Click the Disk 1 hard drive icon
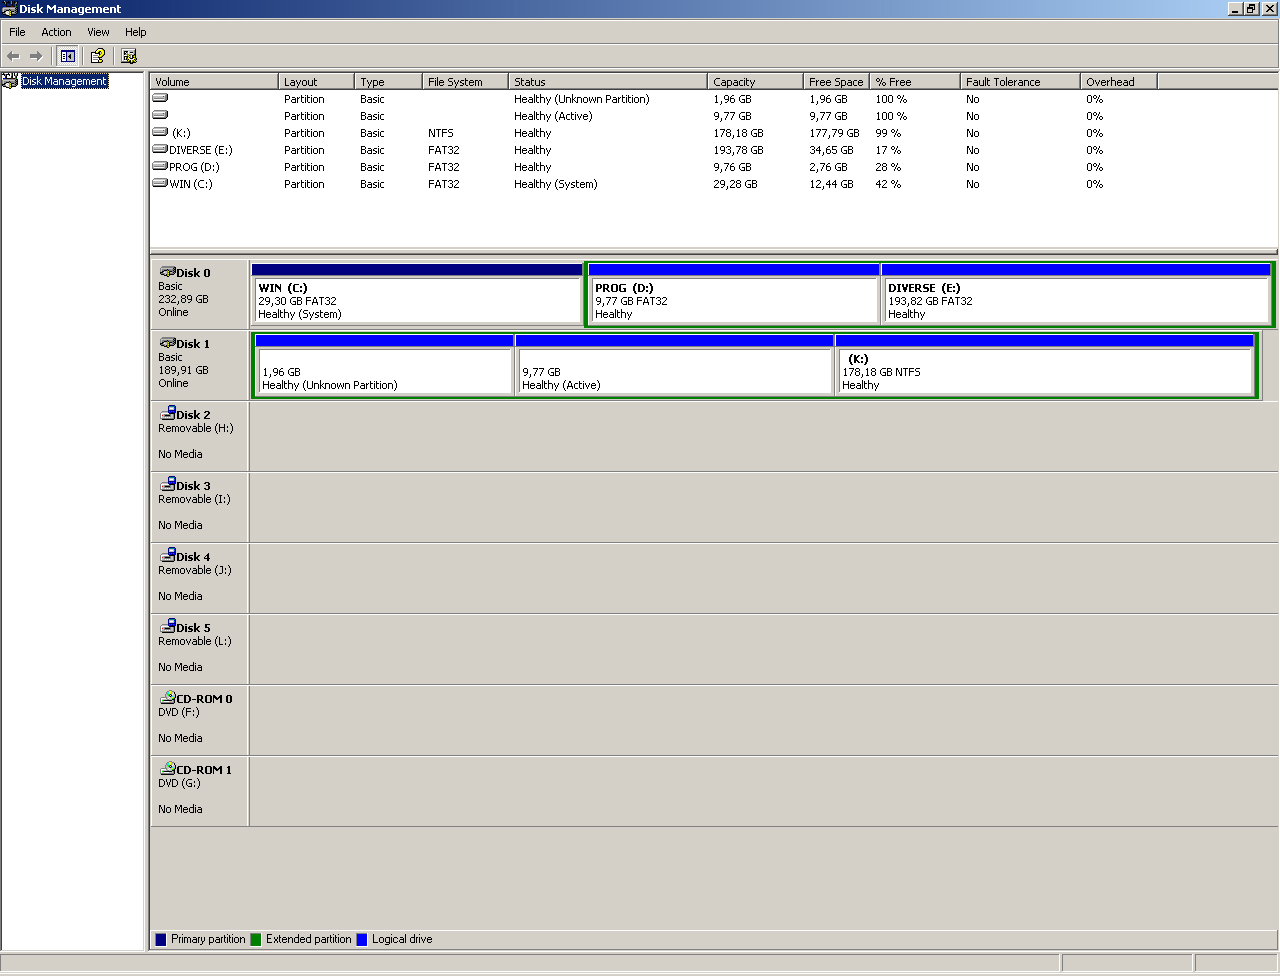 167,343
